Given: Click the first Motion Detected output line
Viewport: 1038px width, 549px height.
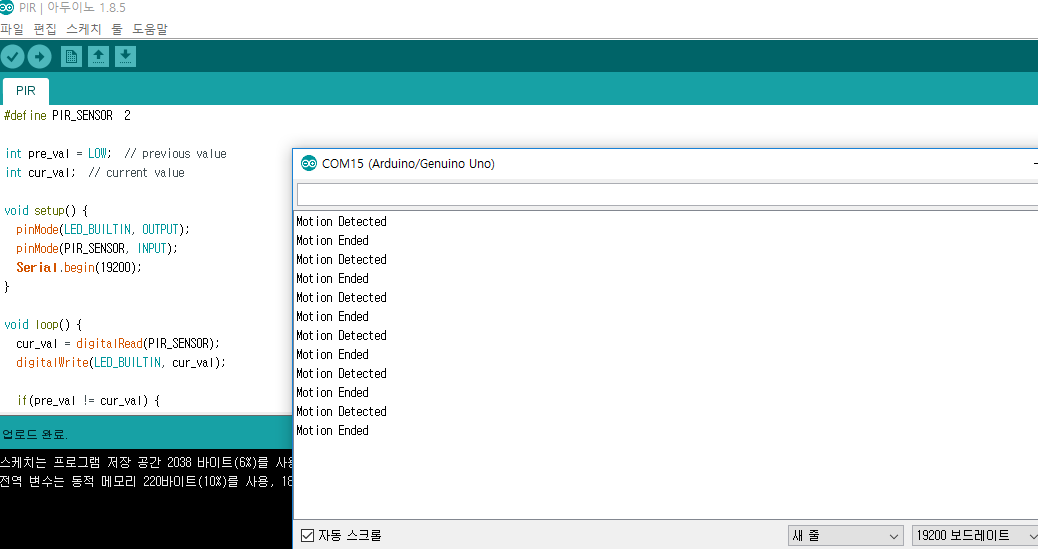Looking at the screenshot, I should pos(342,221).
